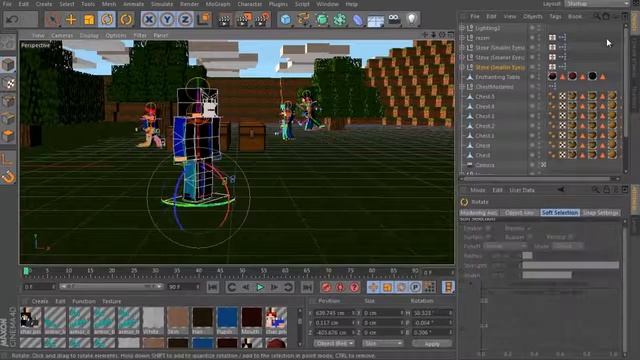Viewport: 640px width, 360px height.
Task: Open the Simulate menu
Action: pyautogui.click(x=162, y=4)
